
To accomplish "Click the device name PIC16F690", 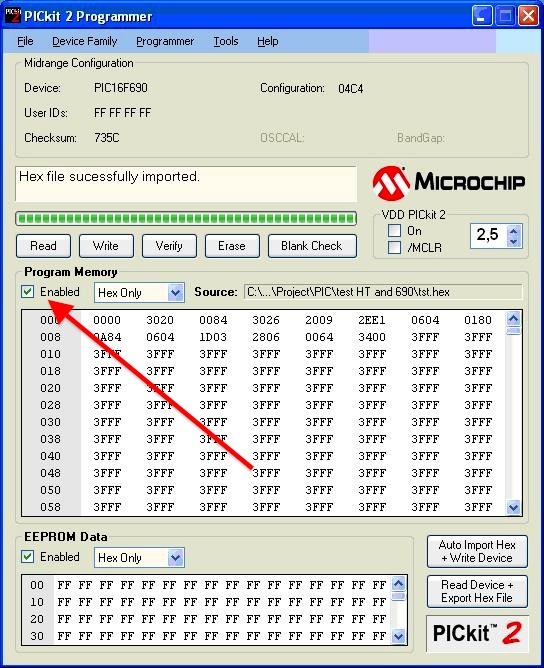I will [121, 88].
